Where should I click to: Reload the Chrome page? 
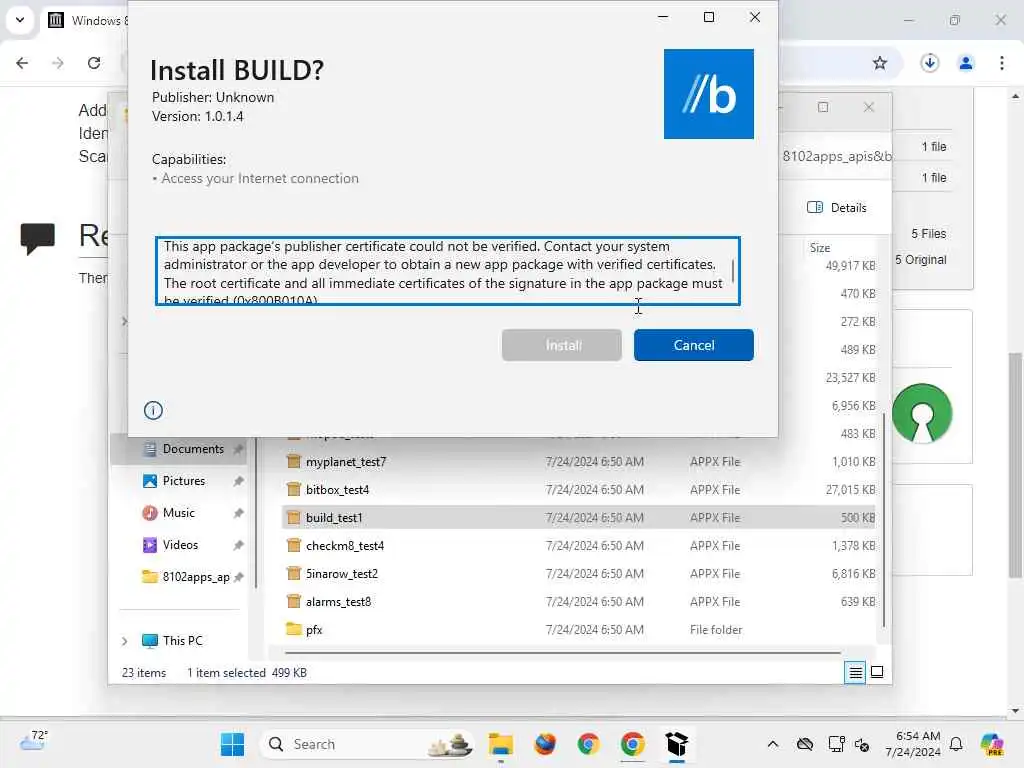[94, 63]
